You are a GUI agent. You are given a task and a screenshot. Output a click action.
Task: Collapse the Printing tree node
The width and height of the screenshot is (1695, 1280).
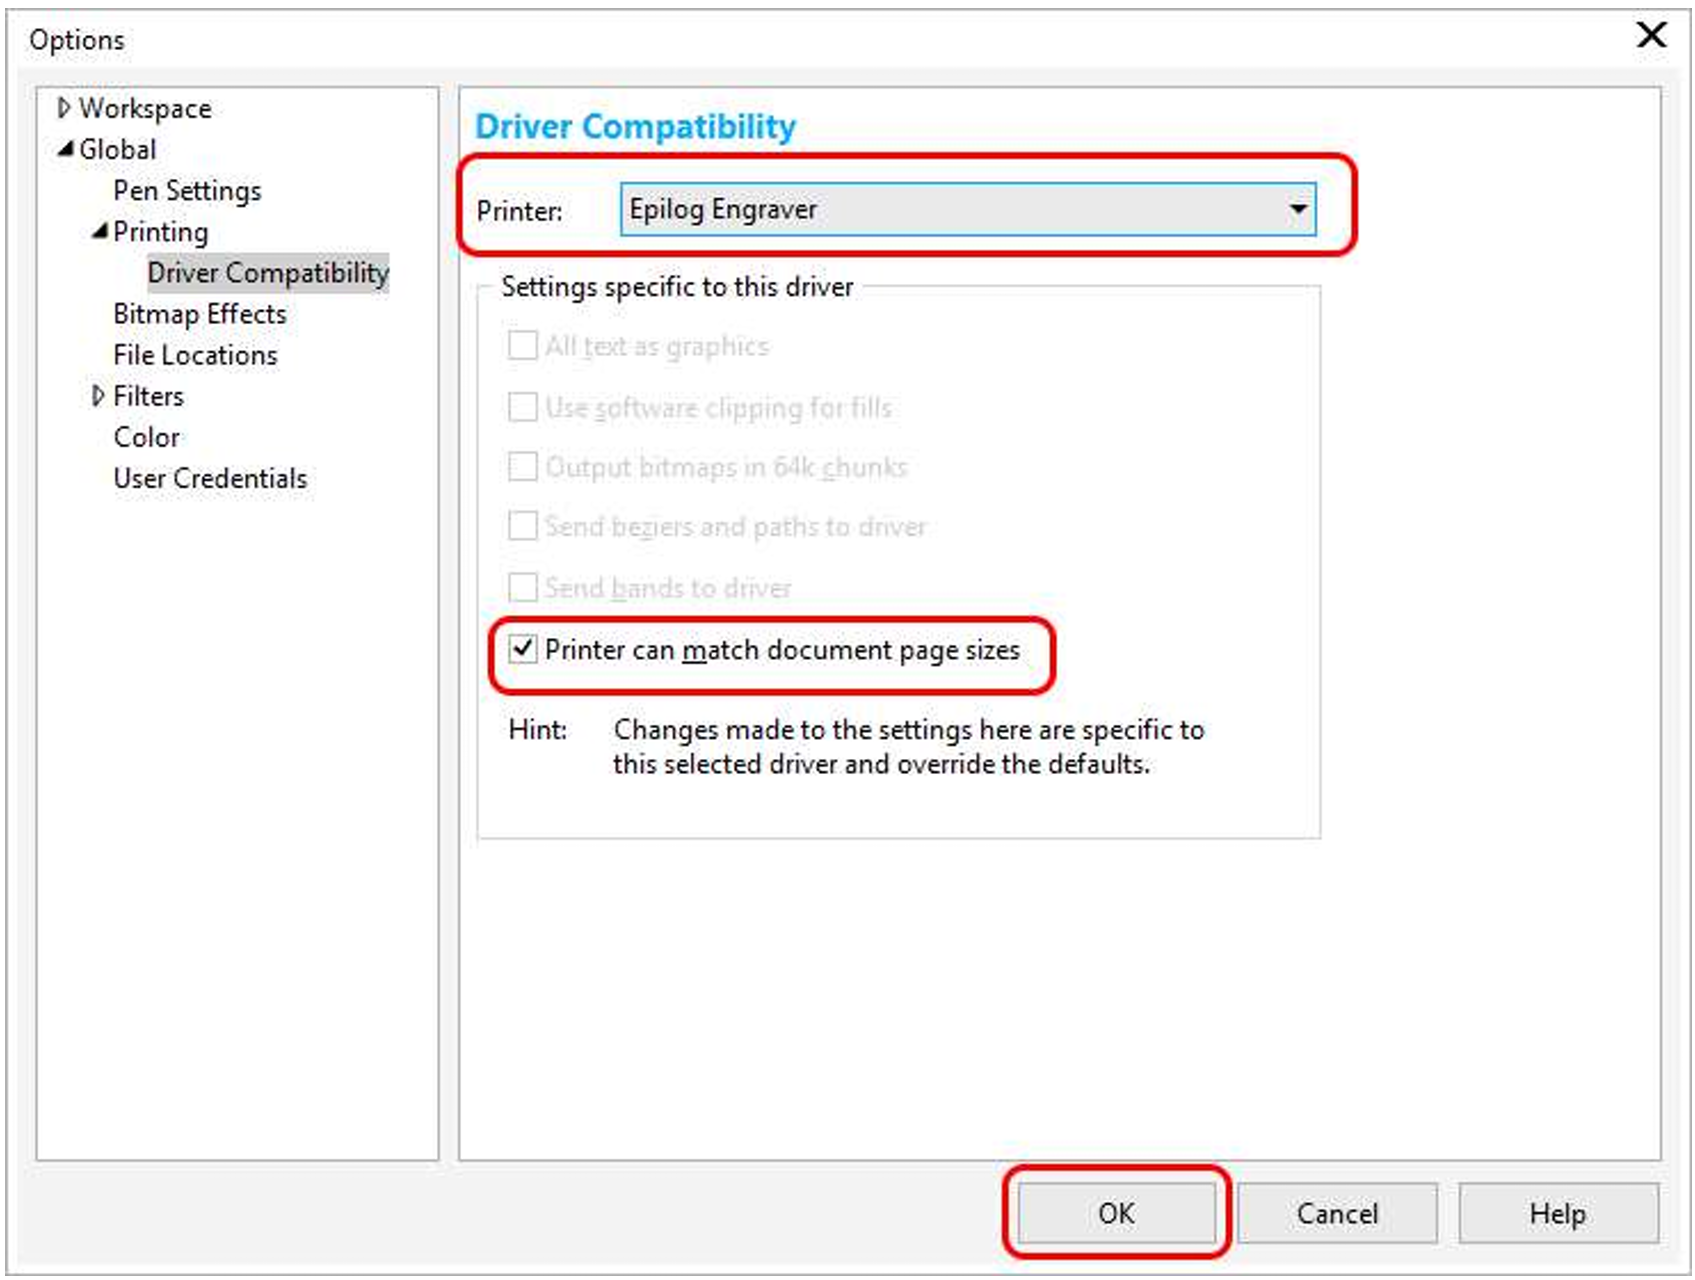[x=99, y=231]
